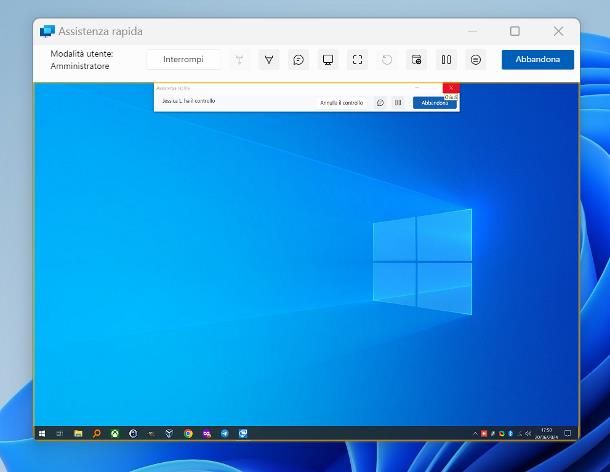Click the select monitor icon

(x=328, y=60)
